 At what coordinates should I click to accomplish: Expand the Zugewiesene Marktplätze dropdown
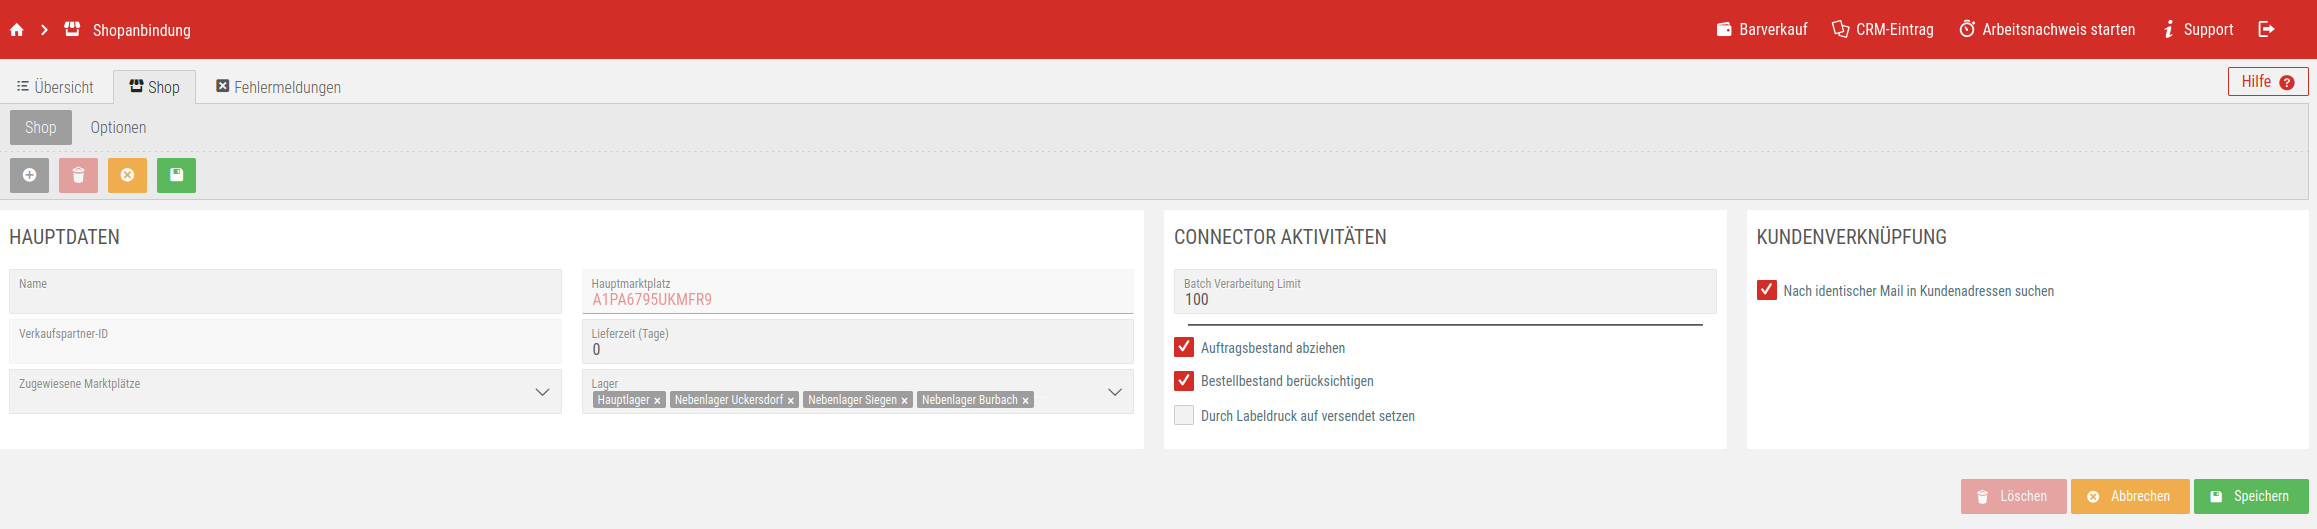click(x=542, y=392)
